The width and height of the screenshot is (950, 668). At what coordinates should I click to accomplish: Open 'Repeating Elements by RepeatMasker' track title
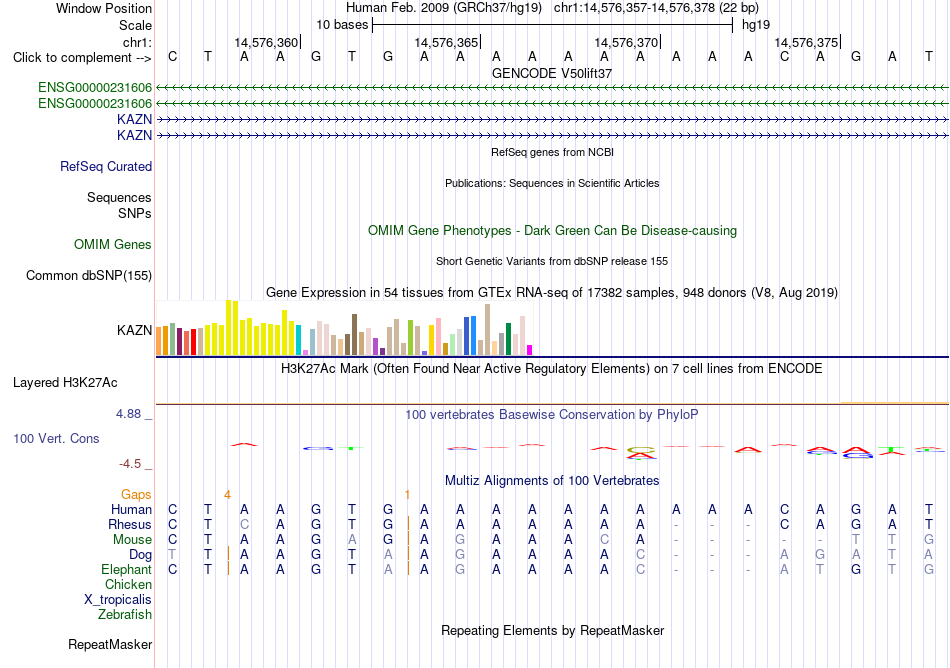(552, 631)
